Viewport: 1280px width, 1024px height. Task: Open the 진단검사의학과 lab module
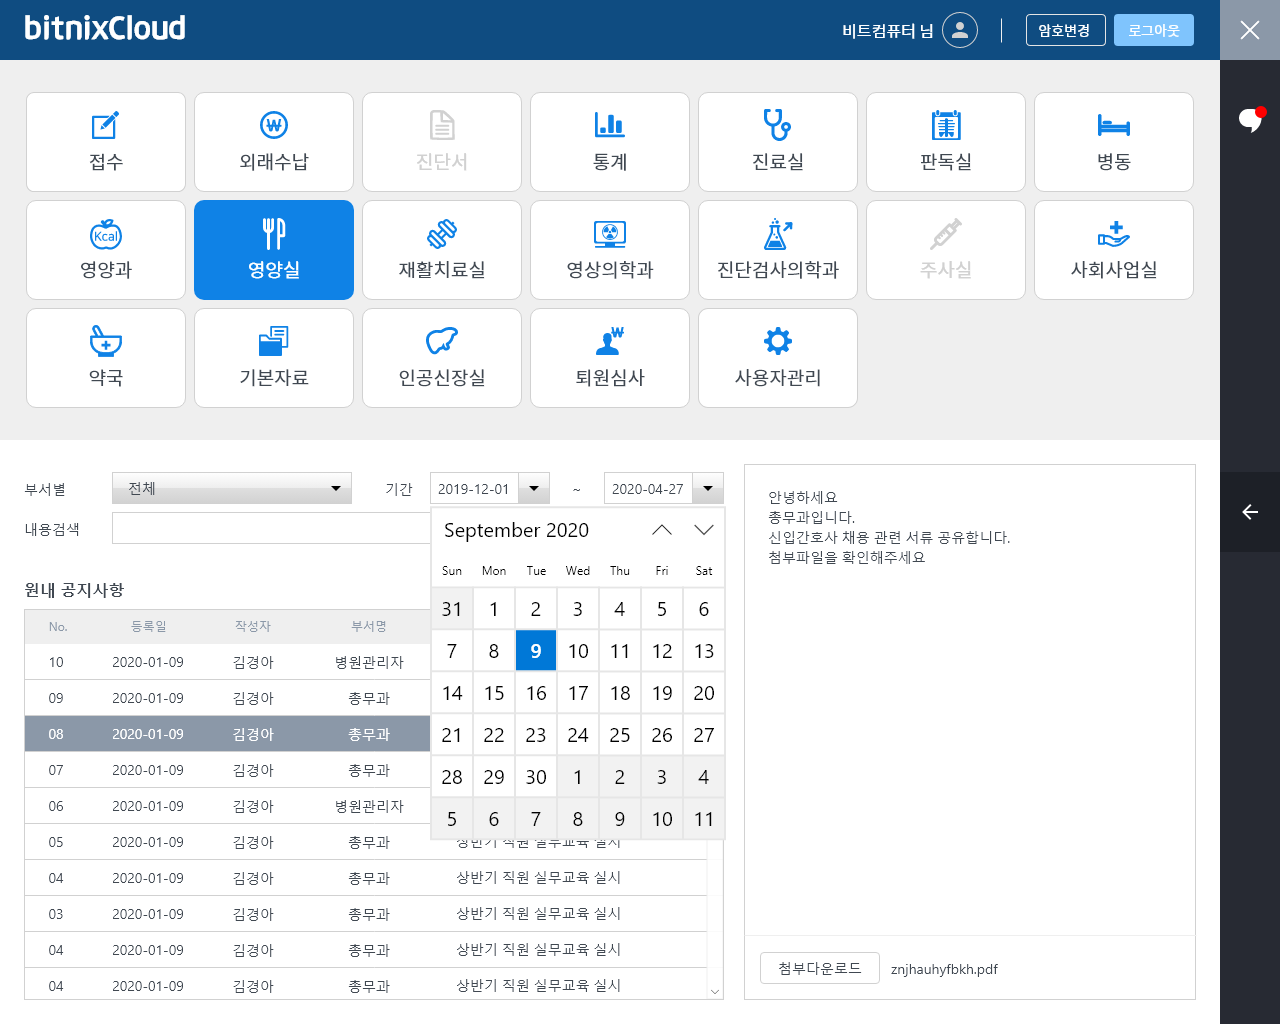coord(778,250)
